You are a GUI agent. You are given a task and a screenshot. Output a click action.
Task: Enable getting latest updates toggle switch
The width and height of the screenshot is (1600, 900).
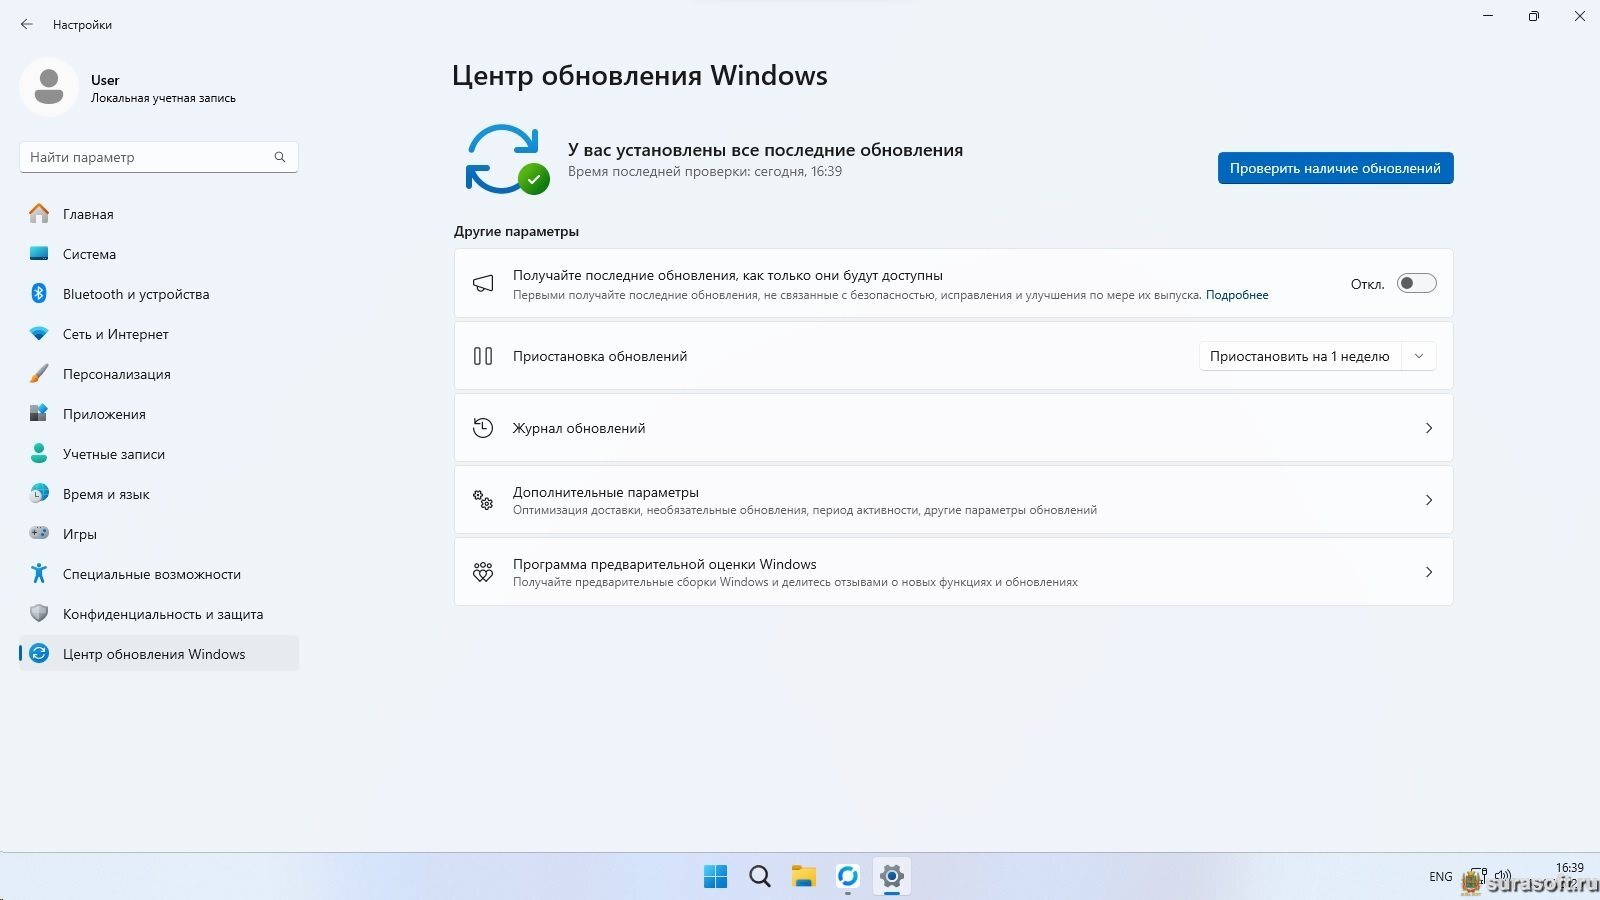tap(1416, 284)
